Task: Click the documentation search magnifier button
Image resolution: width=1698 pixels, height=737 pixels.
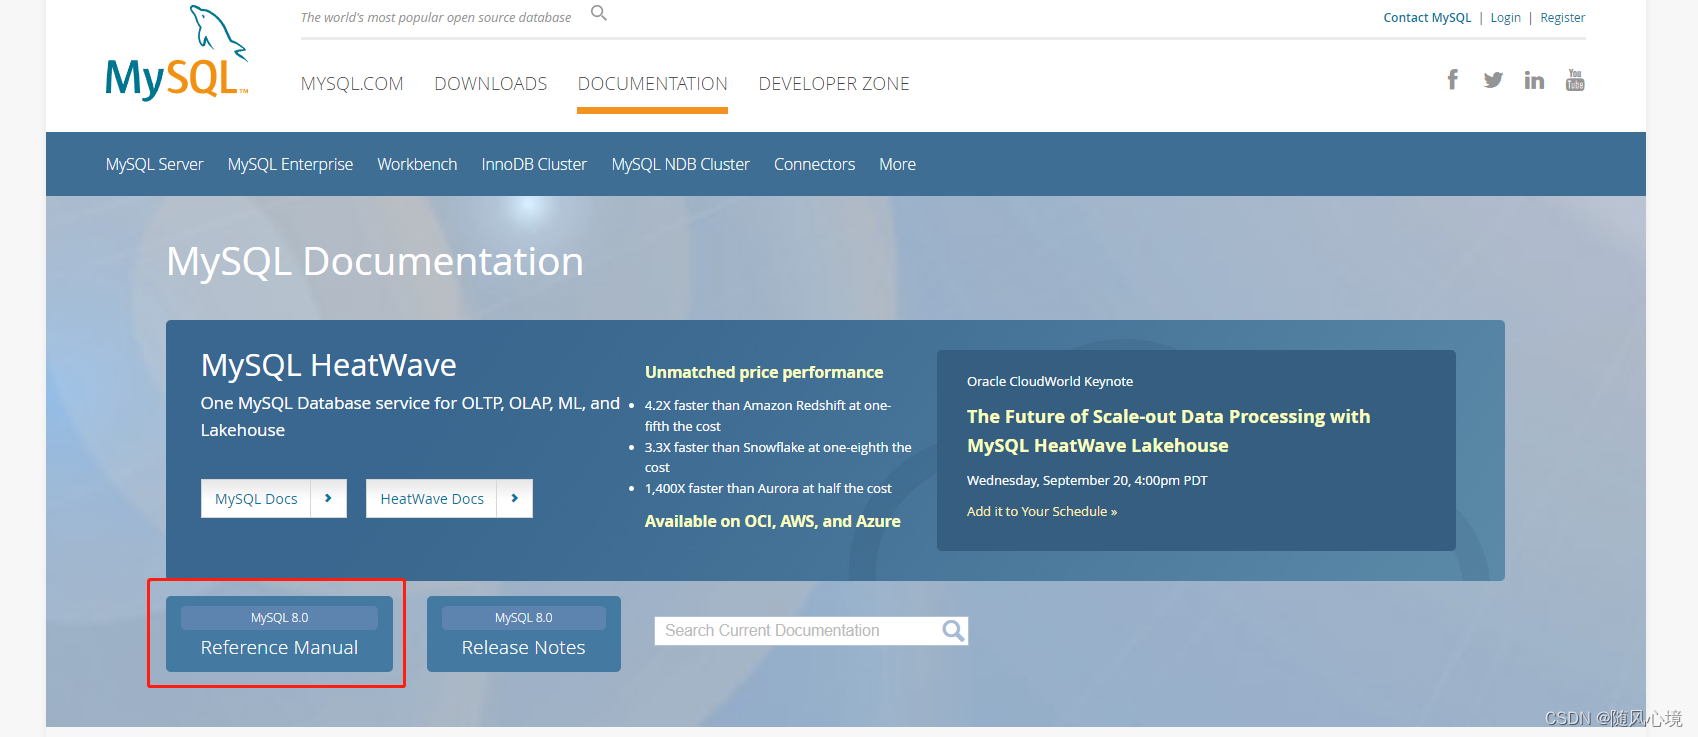Action: tap(953, 631)
